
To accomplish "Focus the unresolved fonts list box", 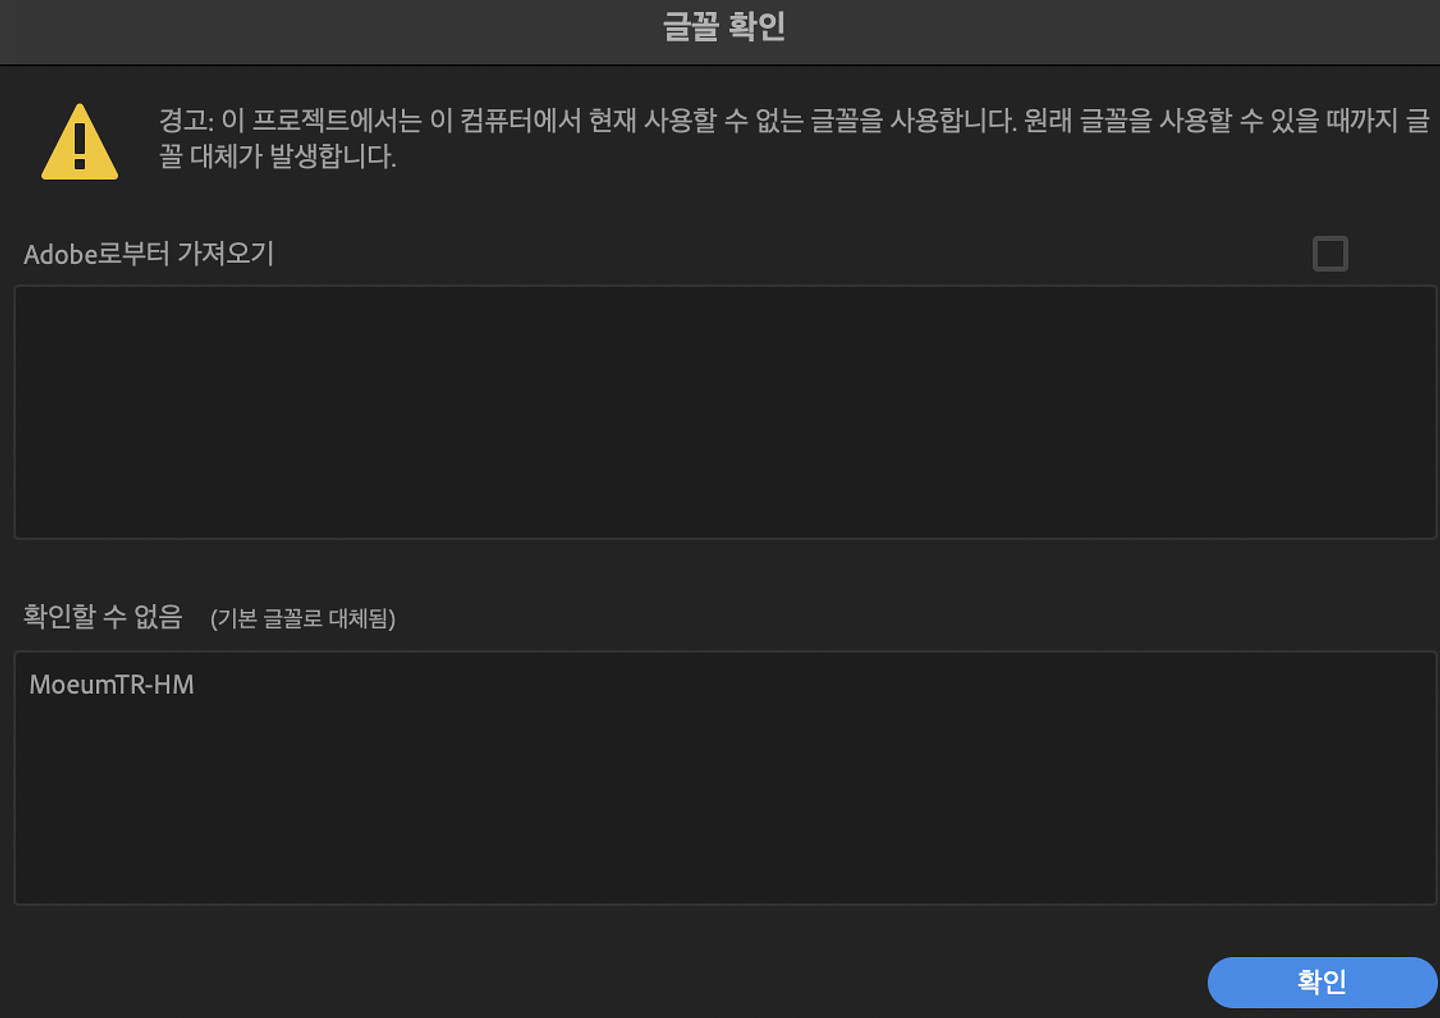I will [x=725, y=778].
